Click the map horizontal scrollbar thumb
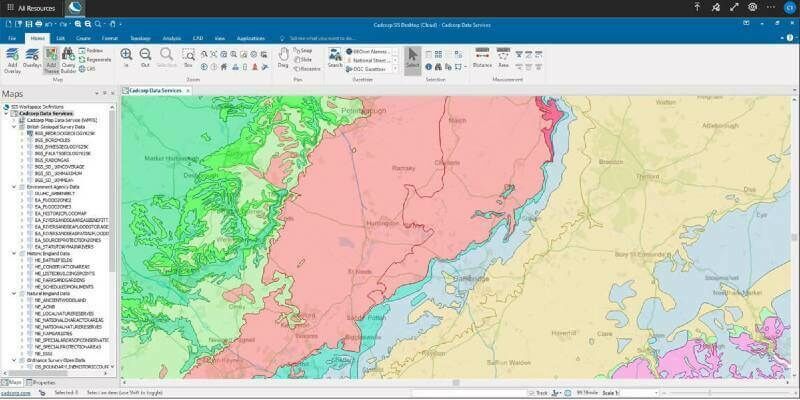Screen dimensions: 800x400 456,382
